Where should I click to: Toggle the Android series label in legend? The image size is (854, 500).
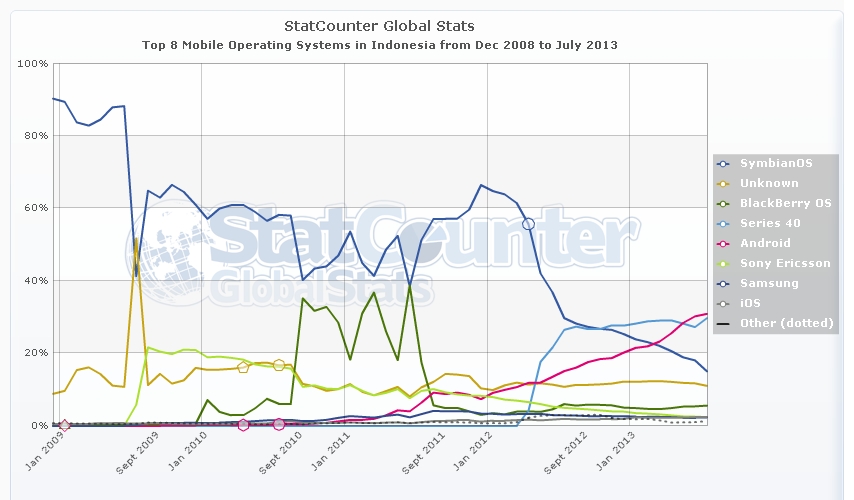click(764, 243)
